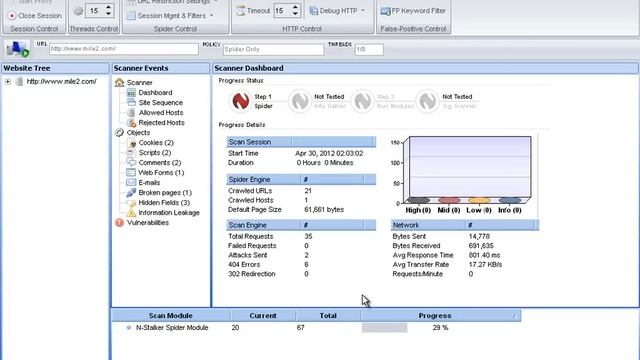This screenshot has height=360, width=640.
Task: Click the Info Gather Not Tested icon
Action: 300,101
